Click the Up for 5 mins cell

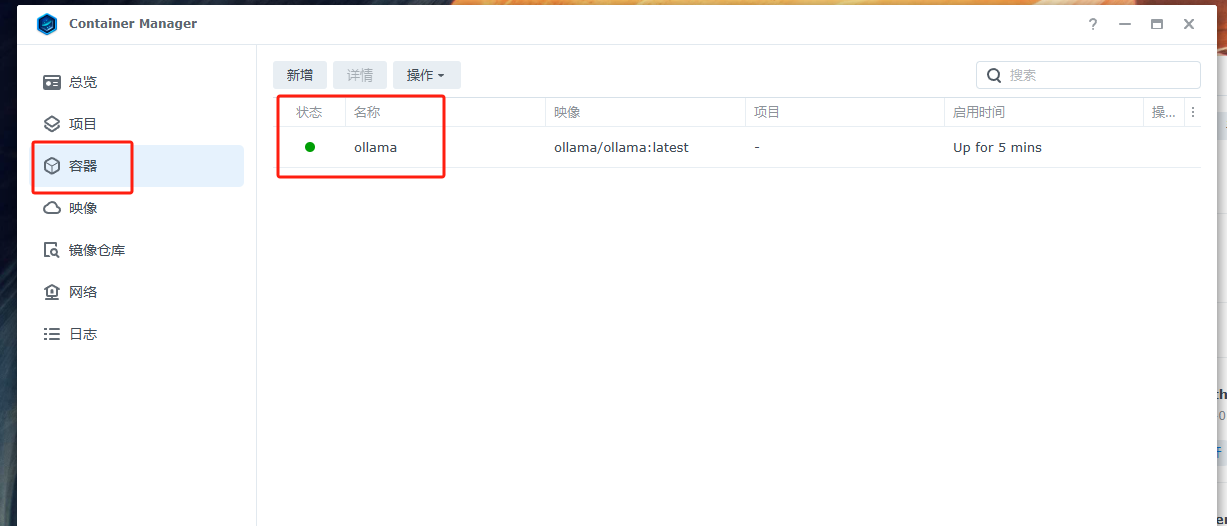coord(997,147)
